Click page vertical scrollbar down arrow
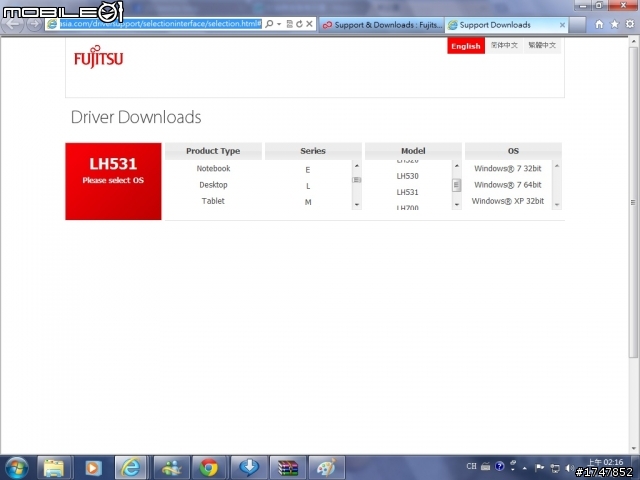This screenshot has width=640, height=480. point(634,449)
